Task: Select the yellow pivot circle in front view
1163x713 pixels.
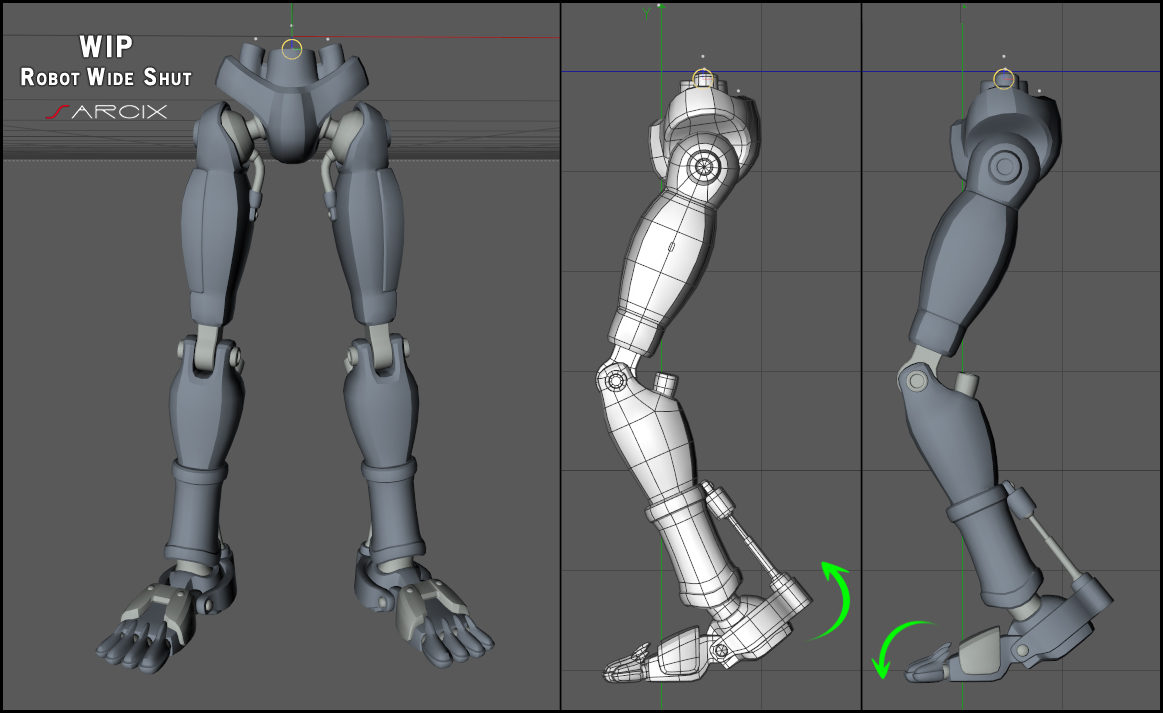Action: coord(292,50)
